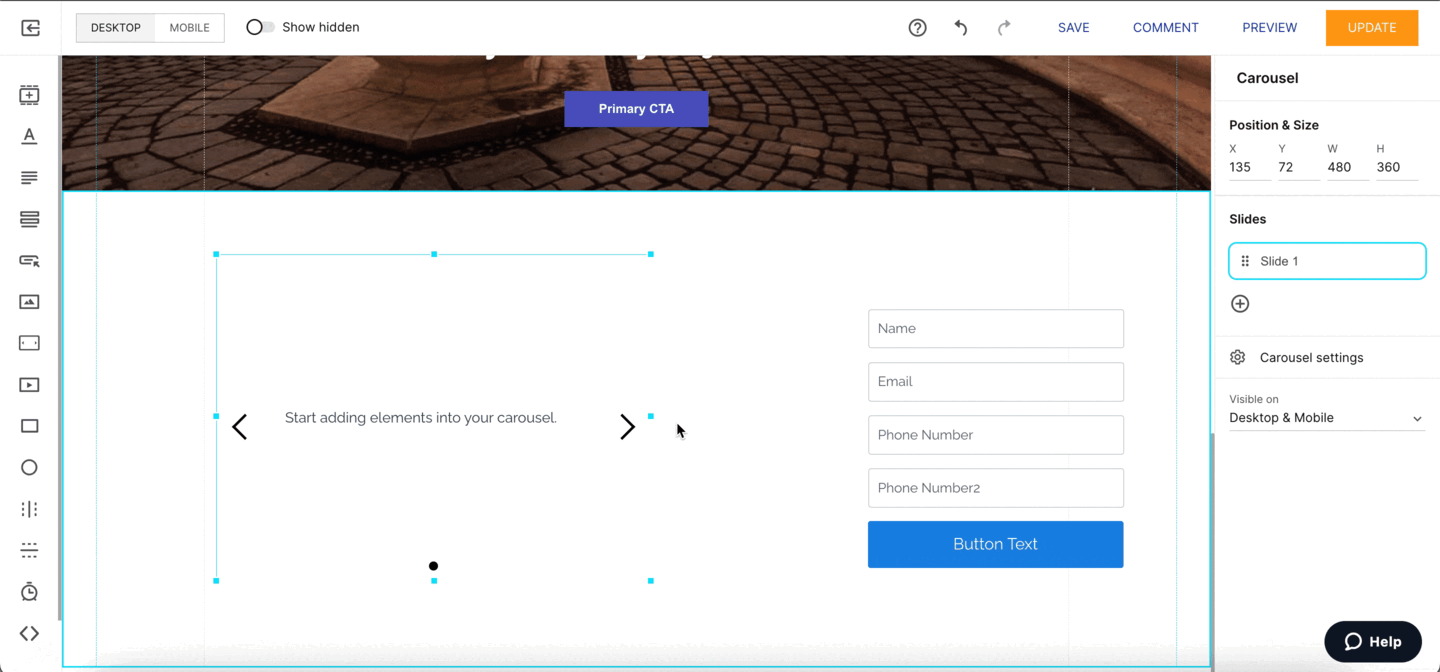Add a new slide with plus icon

tap(1240, 304)
